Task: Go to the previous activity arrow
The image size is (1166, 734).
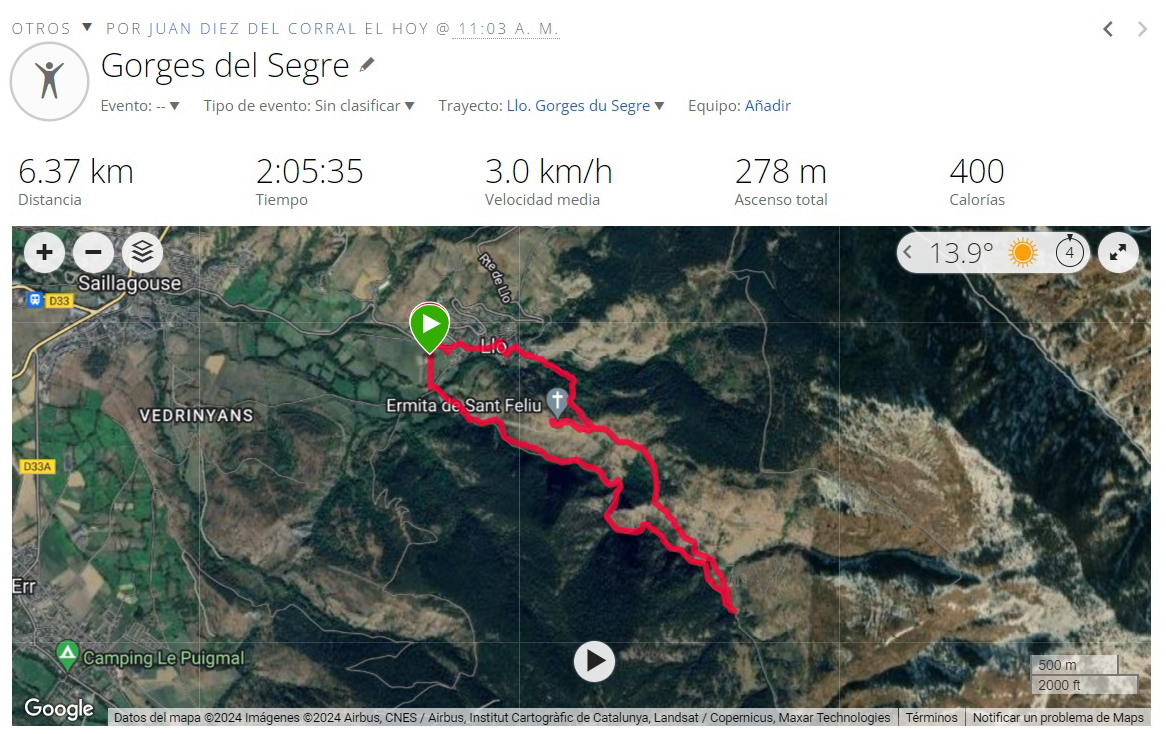Action: (x=1108, y=29)
